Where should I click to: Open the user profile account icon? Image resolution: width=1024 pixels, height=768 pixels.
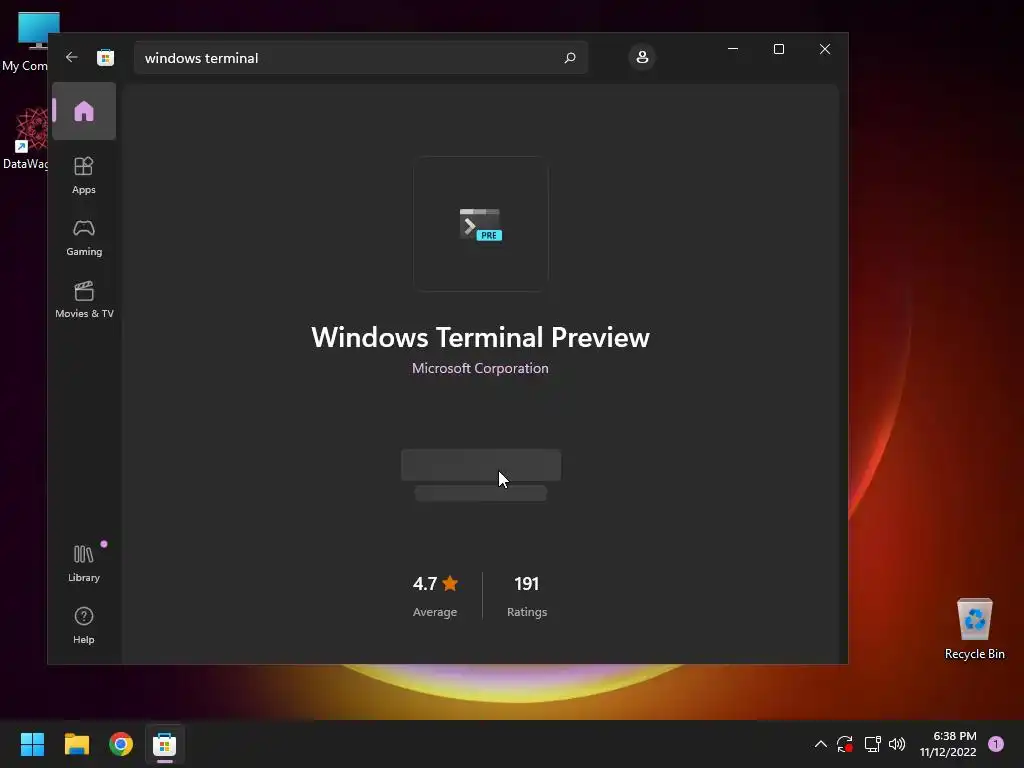click(x=642, y=57)
